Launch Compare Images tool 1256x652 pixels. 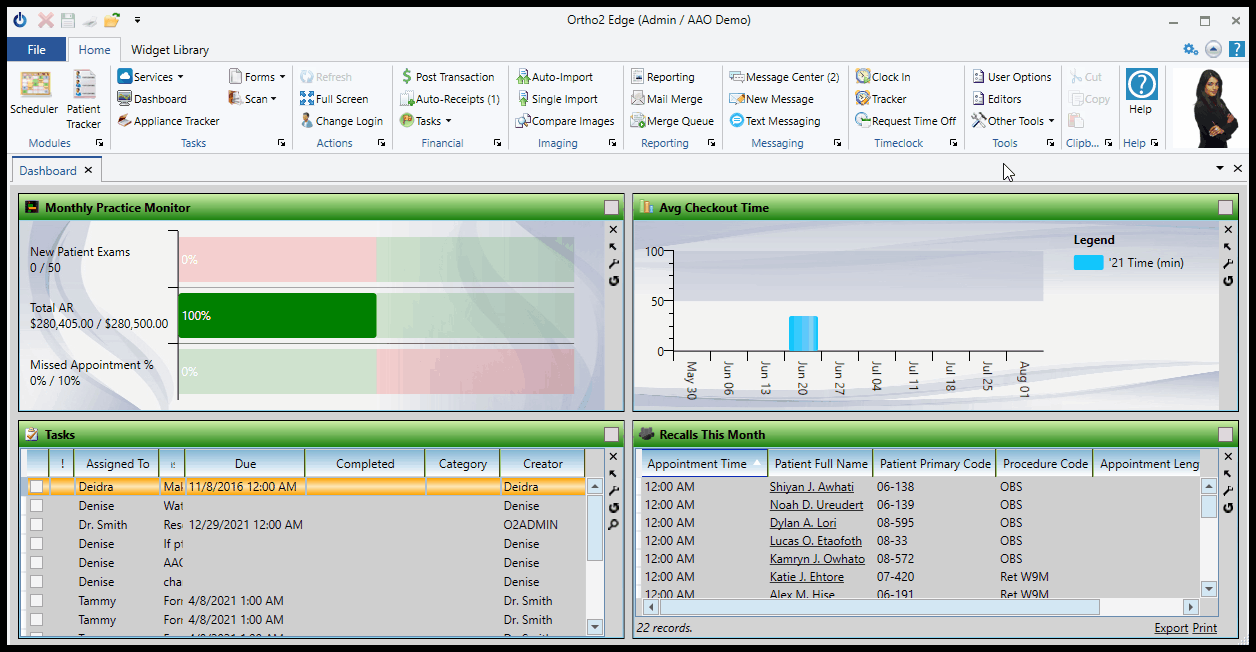point(565,121)
